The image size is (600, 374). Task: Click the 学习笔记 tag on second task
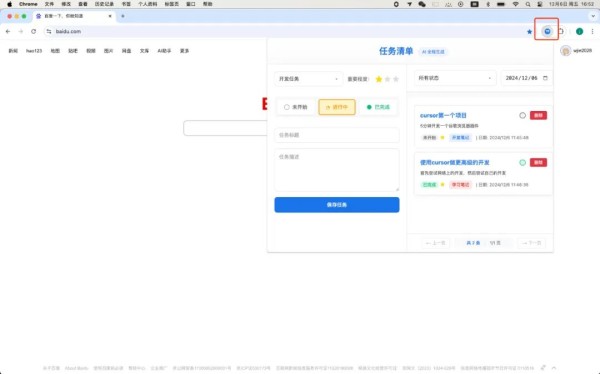460,185
